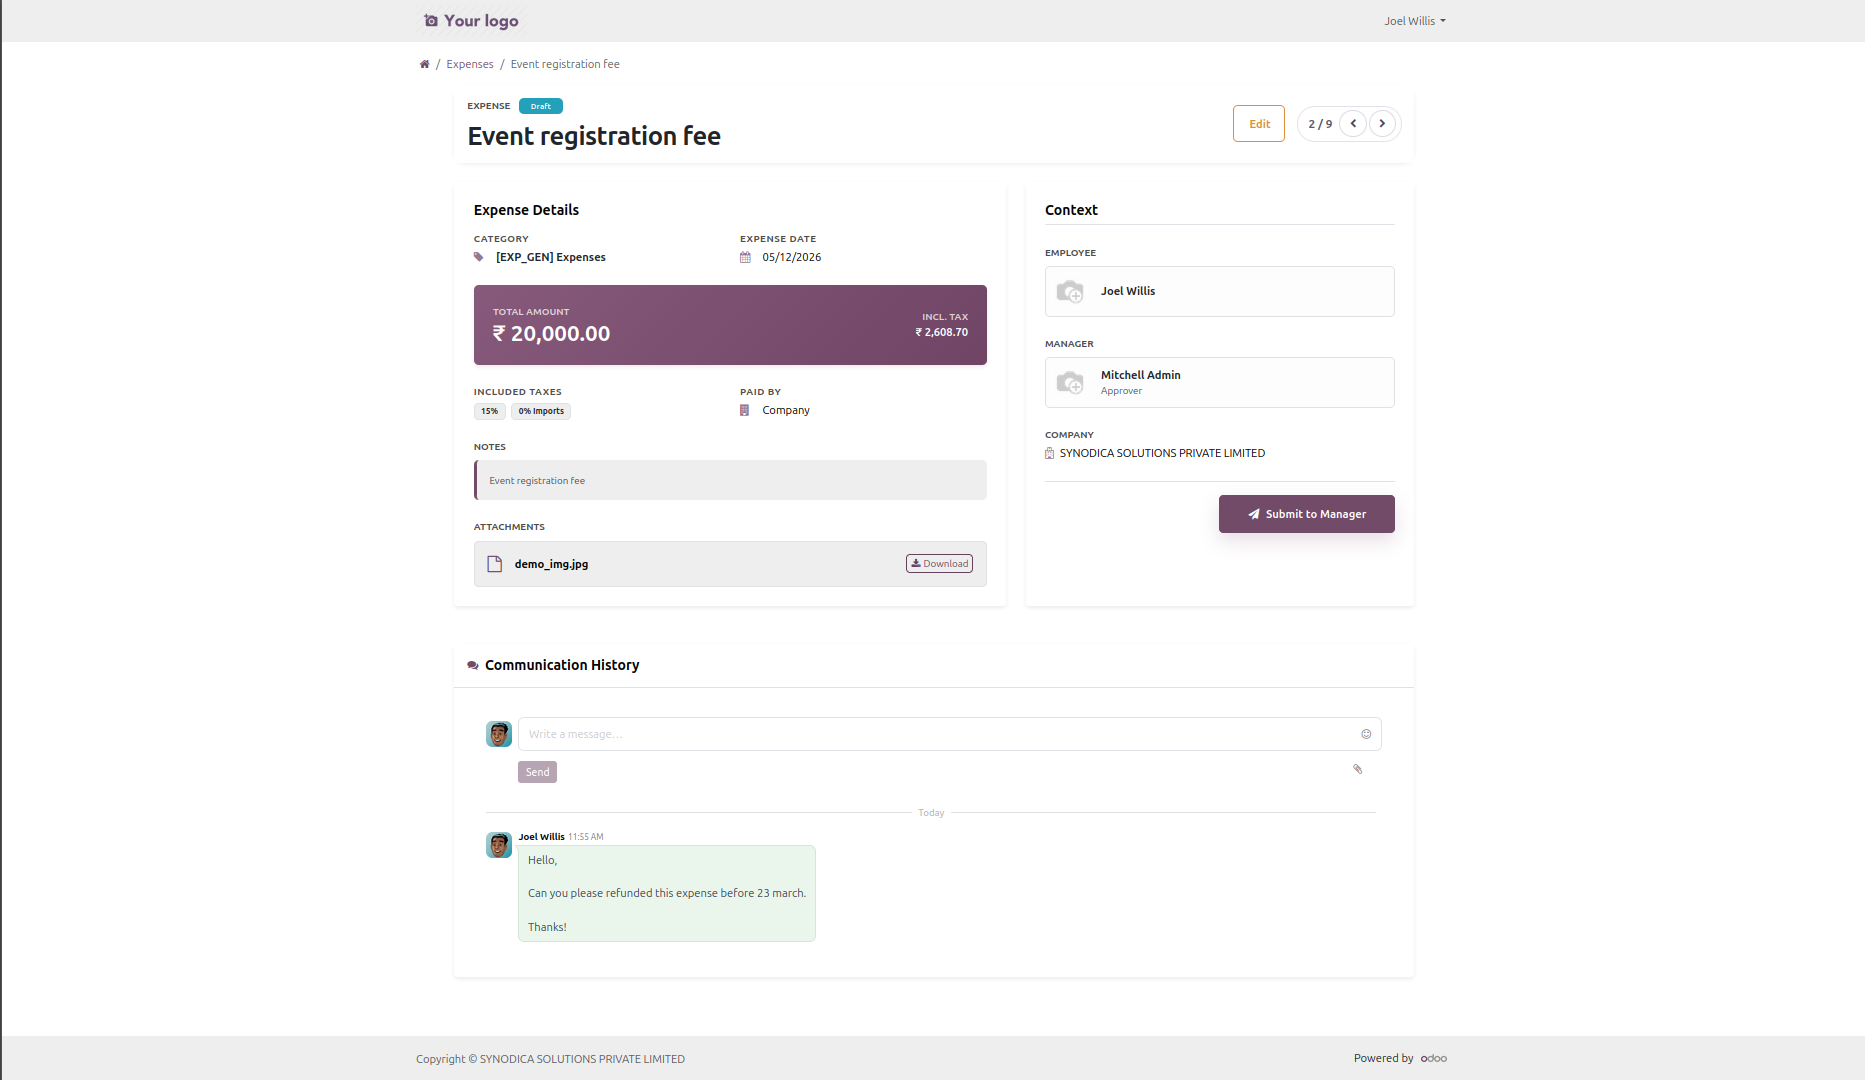This screenshot has width=1865, height=1080.
Task: Click the ₹ 2,608.70 tax amount
Action: click(x=942, y=332)
